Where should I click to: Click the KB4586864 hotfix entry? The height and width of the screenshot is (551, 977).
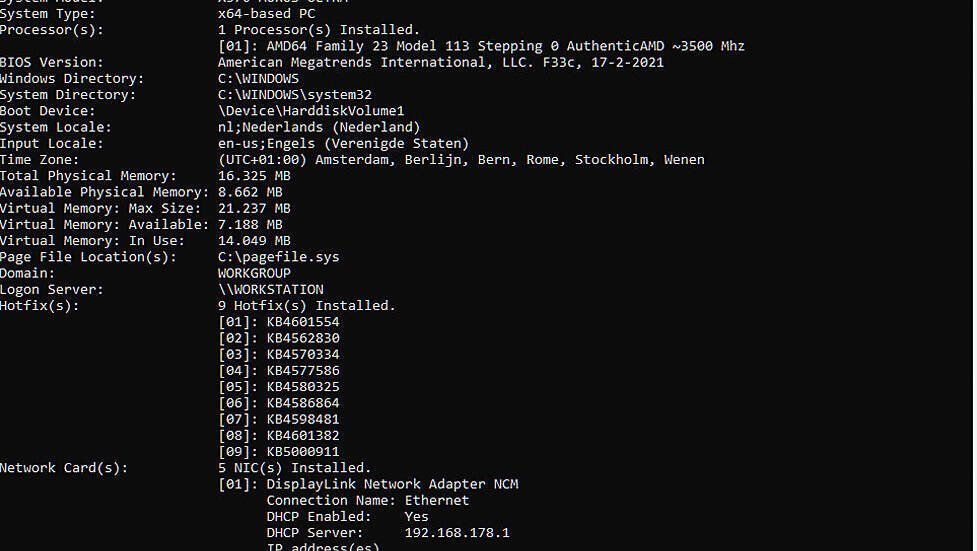click(x=302, y=403)
